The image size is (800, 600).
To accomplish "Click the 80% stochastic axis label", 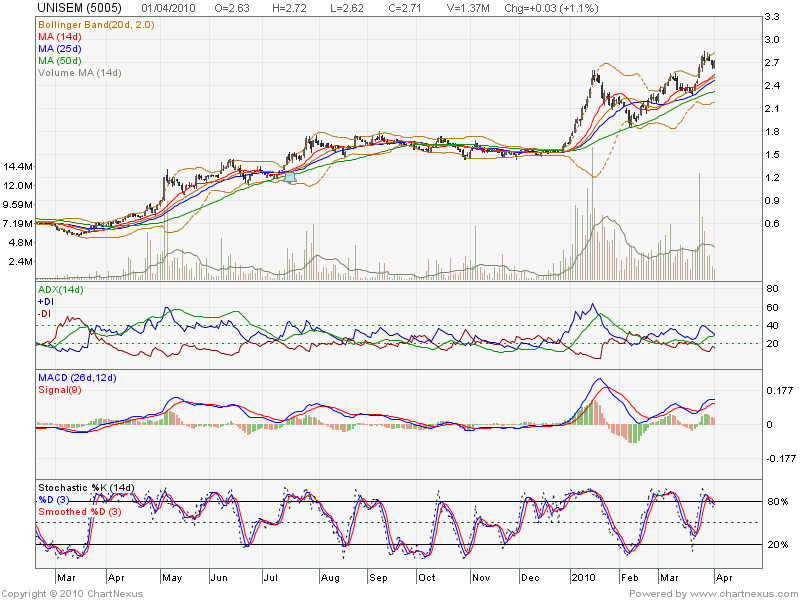I will [x=778, y=502].
